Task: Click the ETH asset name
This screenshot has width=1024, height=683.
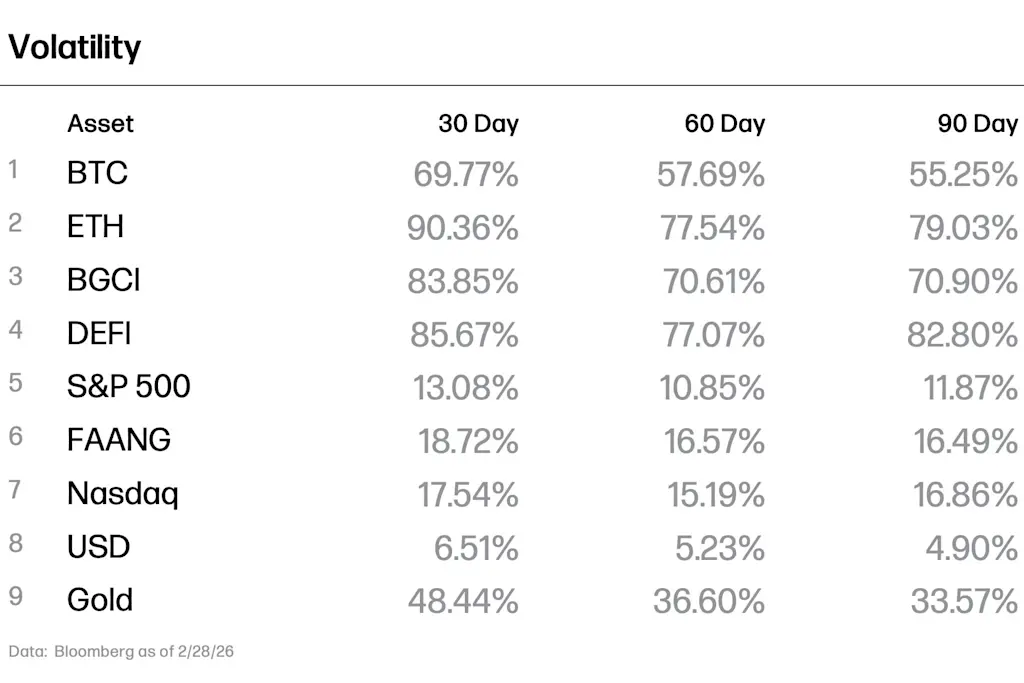Action: (95, 227)
